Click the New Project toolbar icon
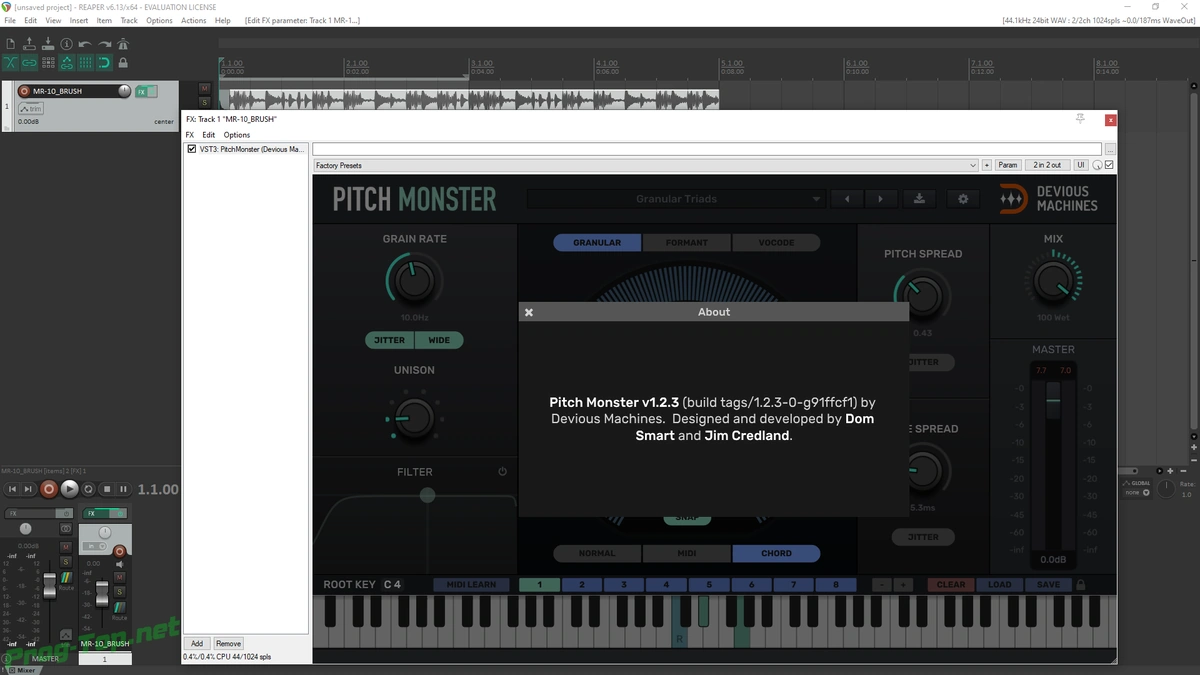 11,44
